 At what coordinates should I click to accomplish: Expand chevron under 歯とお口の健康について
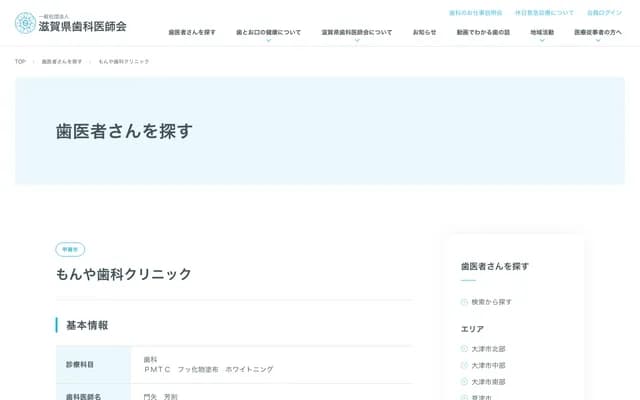(268, 40)
